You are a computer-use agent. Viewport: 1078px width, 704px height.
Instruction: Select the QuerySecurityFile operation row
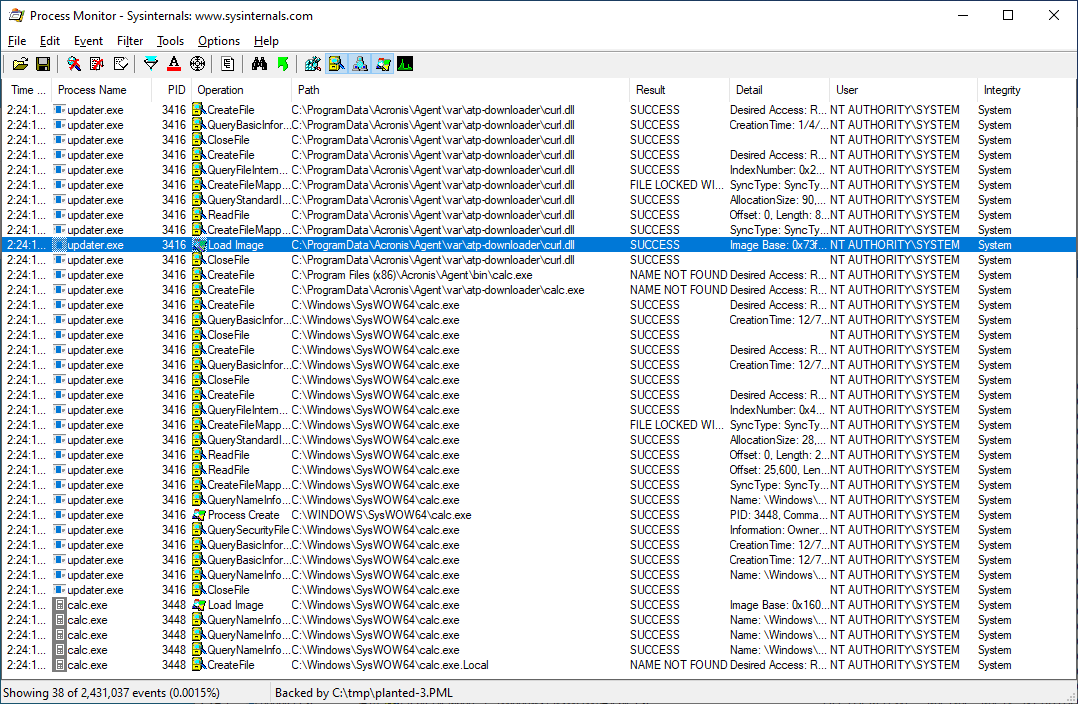pyautogui.click(x=540, y=530)
